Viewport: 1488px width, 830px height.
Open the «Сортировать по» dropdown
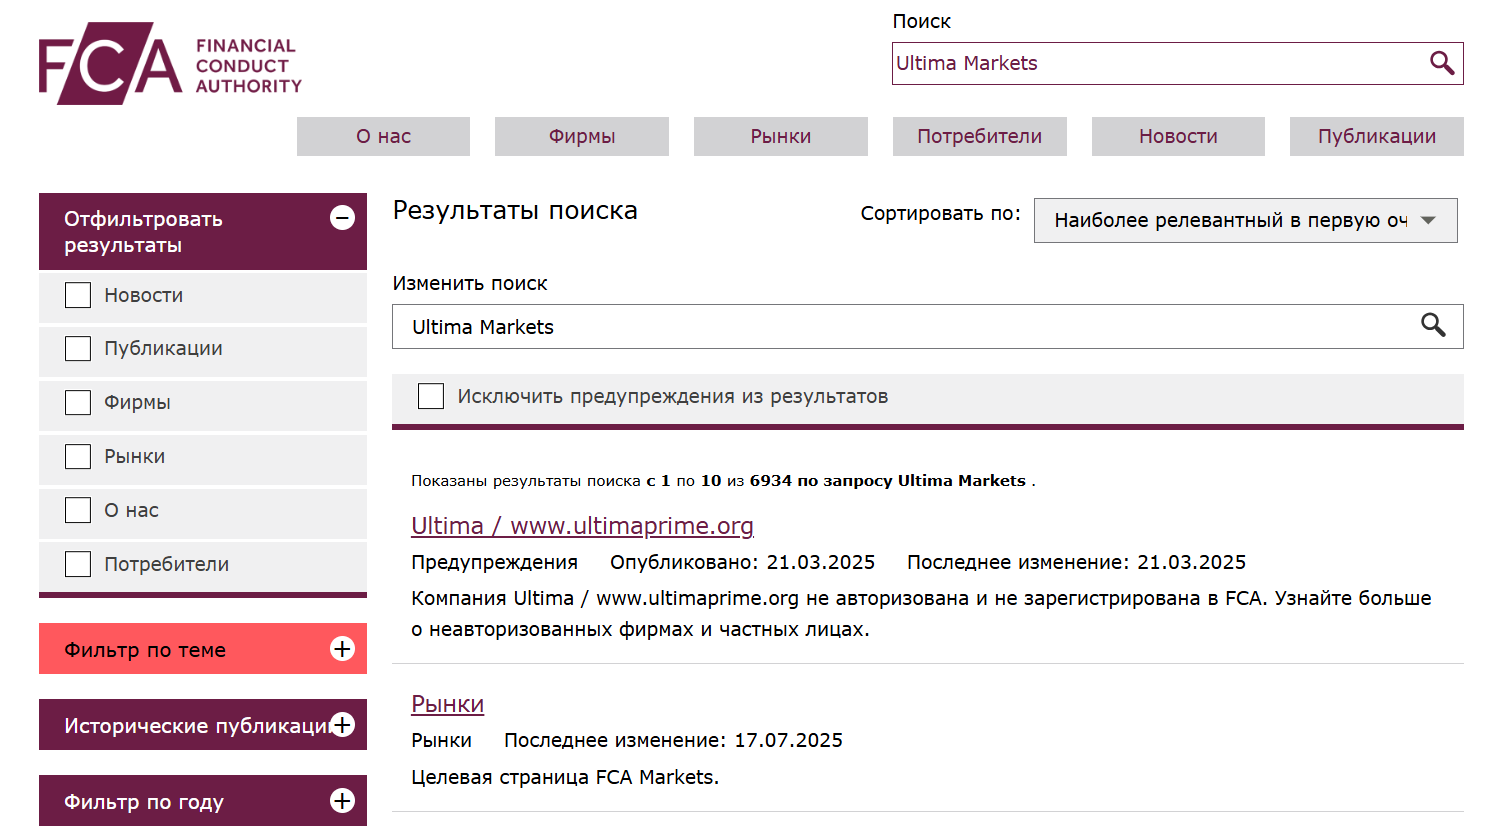click(x=1245, y=220)
